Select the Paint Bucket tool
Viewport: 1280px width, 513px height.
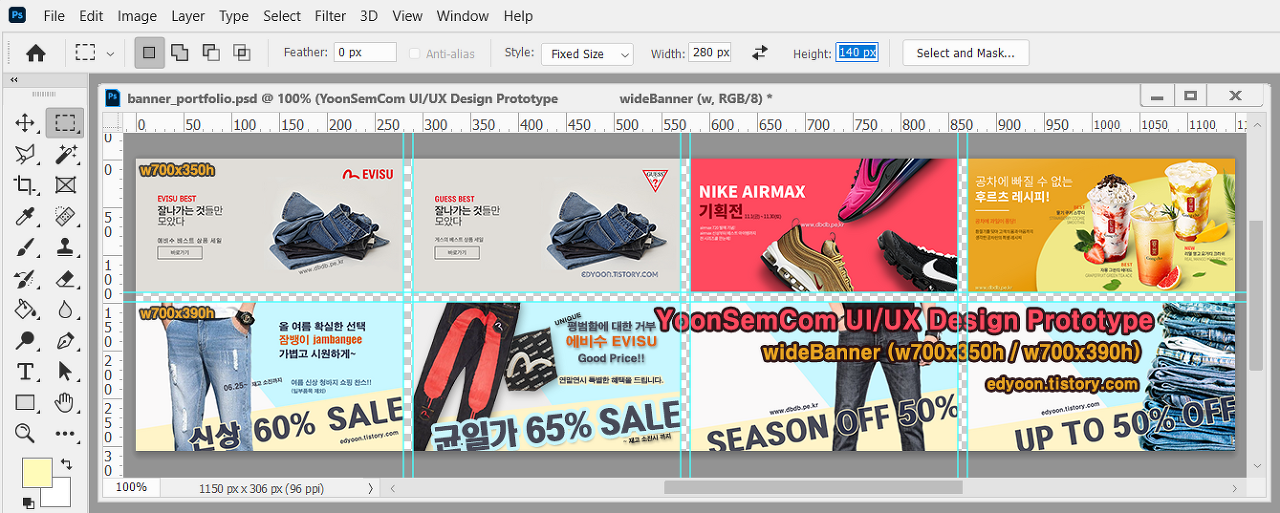25,309
